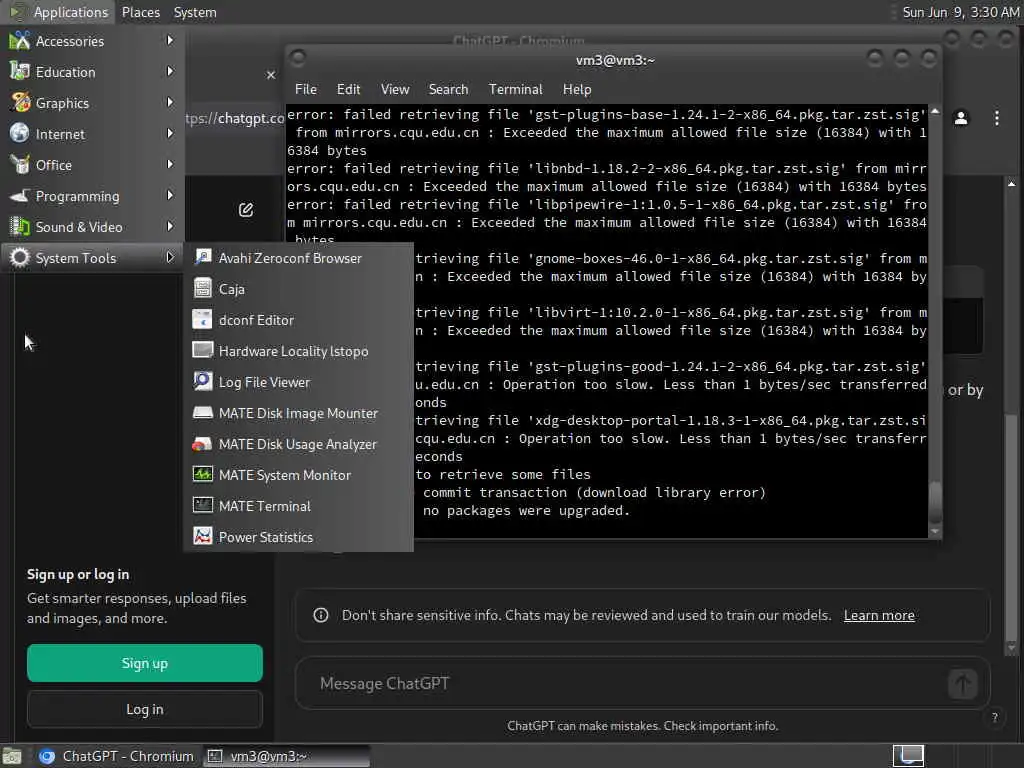The image size is (1024, 768).
Task: Launch MATE System Monitor icon
Action: click(203, 475)
